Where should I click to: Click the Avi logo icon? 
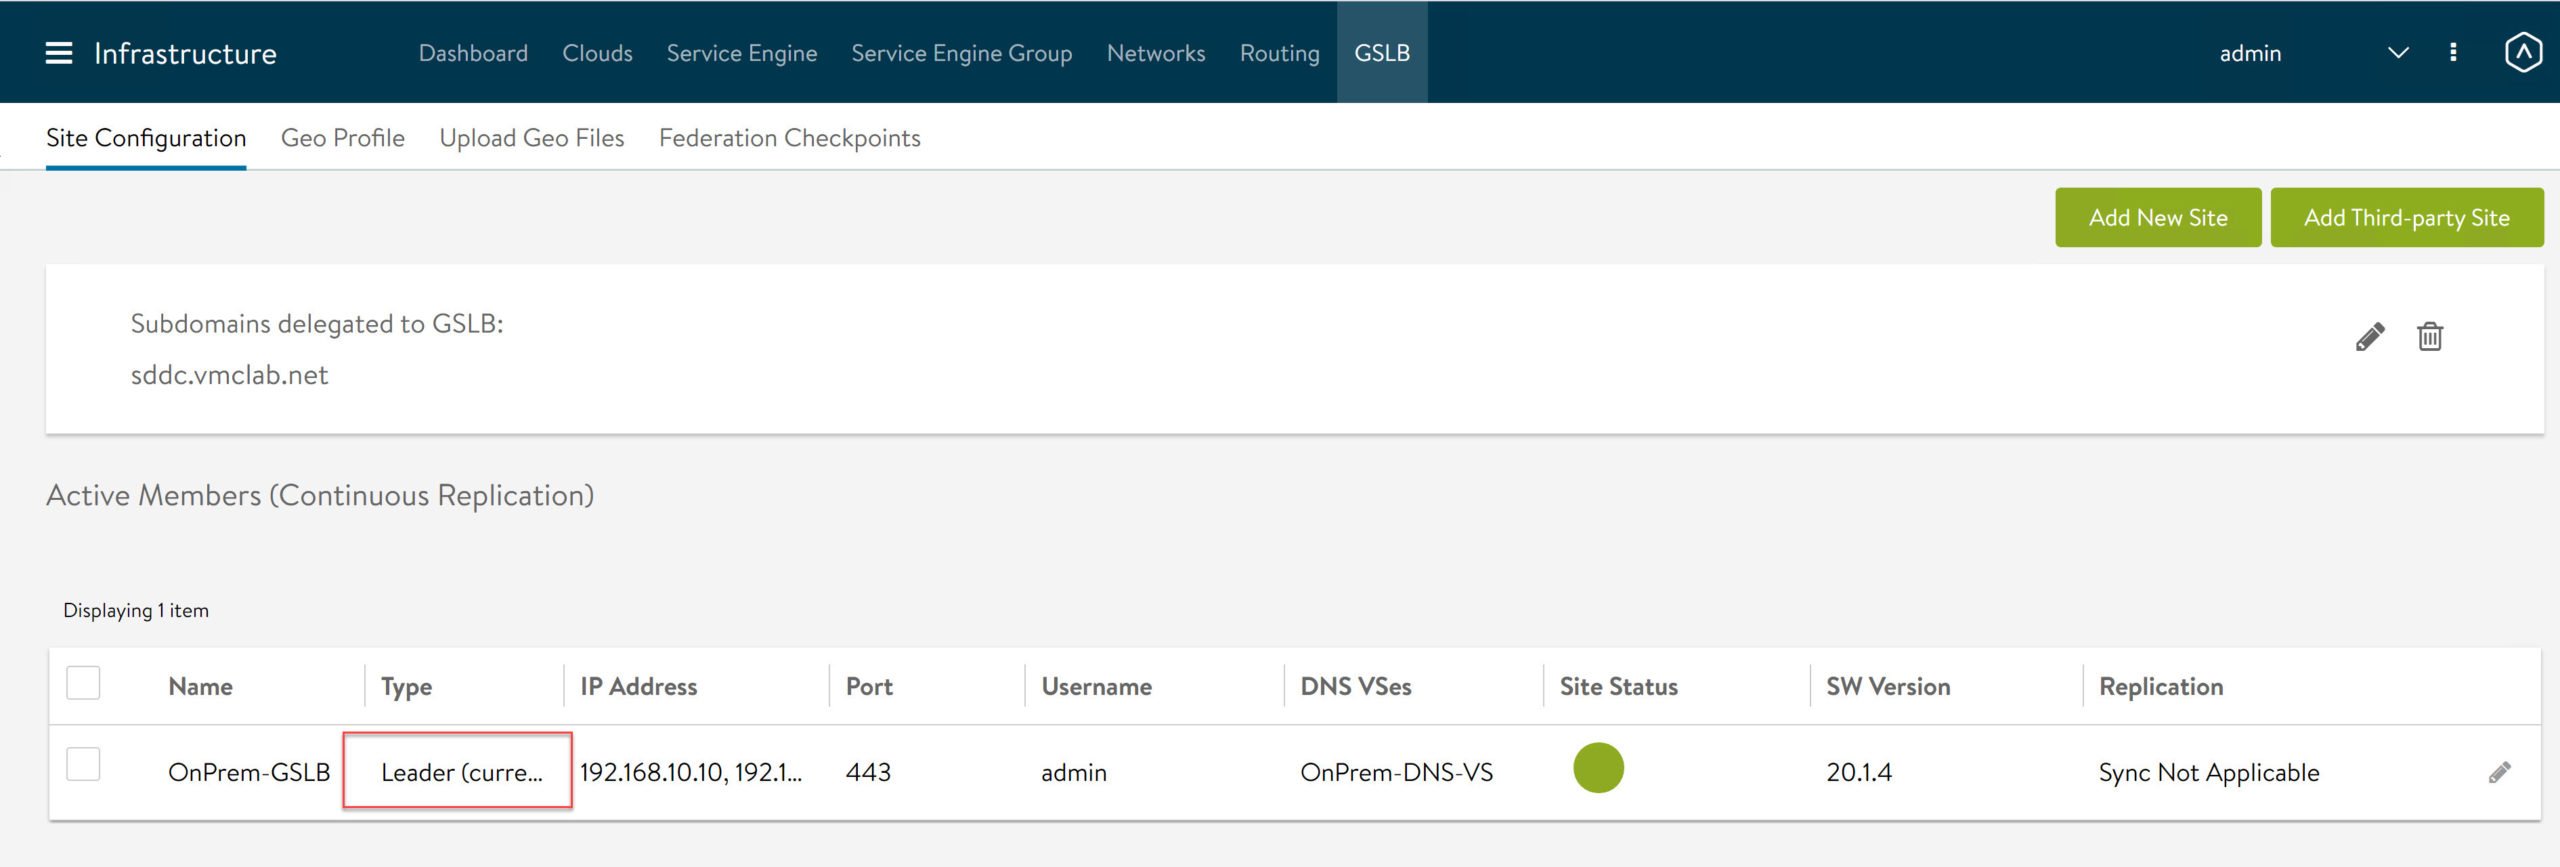(x=2522, y=53)
